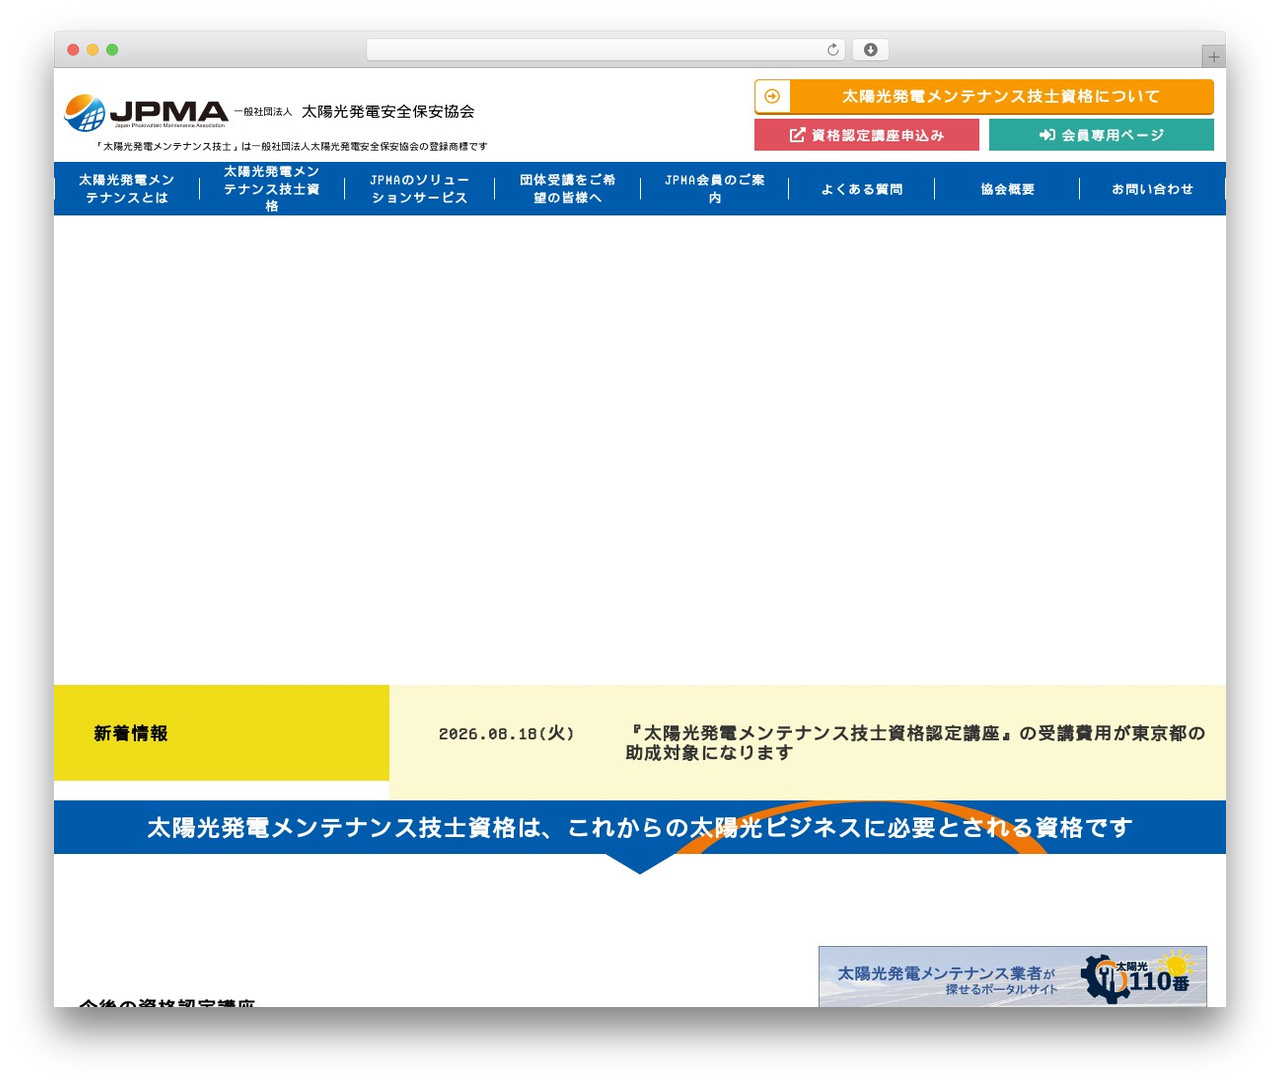The width and height of the screenshot is (1280, 1084).
Task: Click the login arrow icon on teal button
Action: click(x=1047, y=135)
